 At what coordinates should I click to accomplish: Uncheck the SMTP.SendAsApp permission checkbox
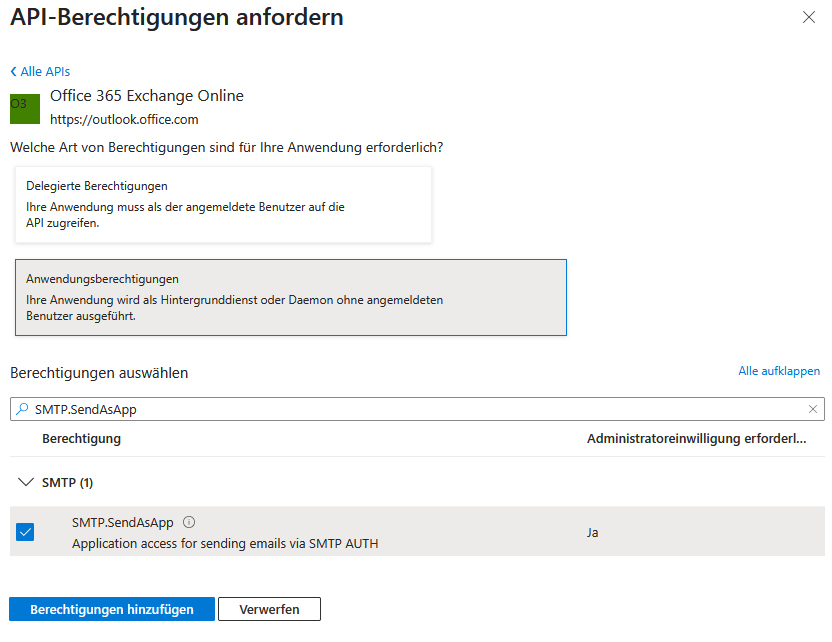click(x=25, y=532)
